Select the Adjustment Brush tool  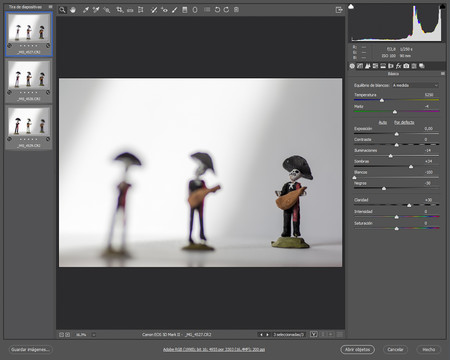point(175,10)
